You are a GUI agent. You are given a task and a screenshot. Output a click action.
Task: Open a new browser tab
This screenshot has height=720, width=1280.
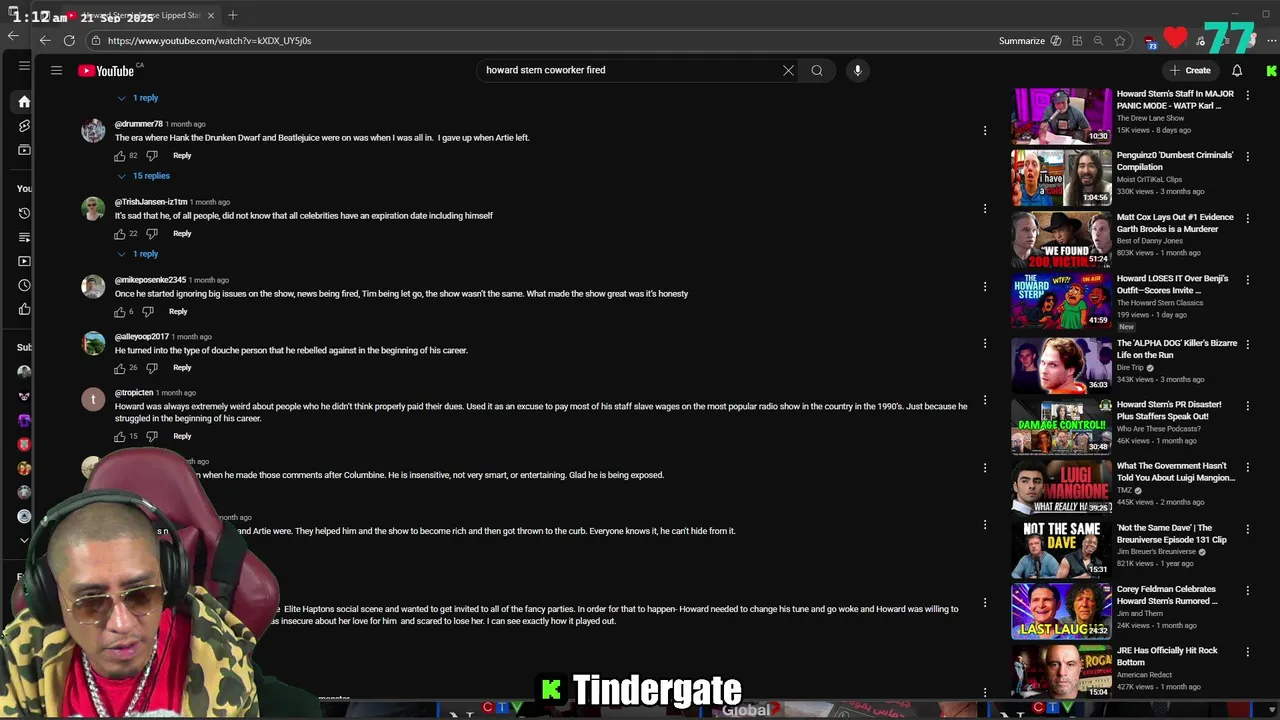point(233,15)
